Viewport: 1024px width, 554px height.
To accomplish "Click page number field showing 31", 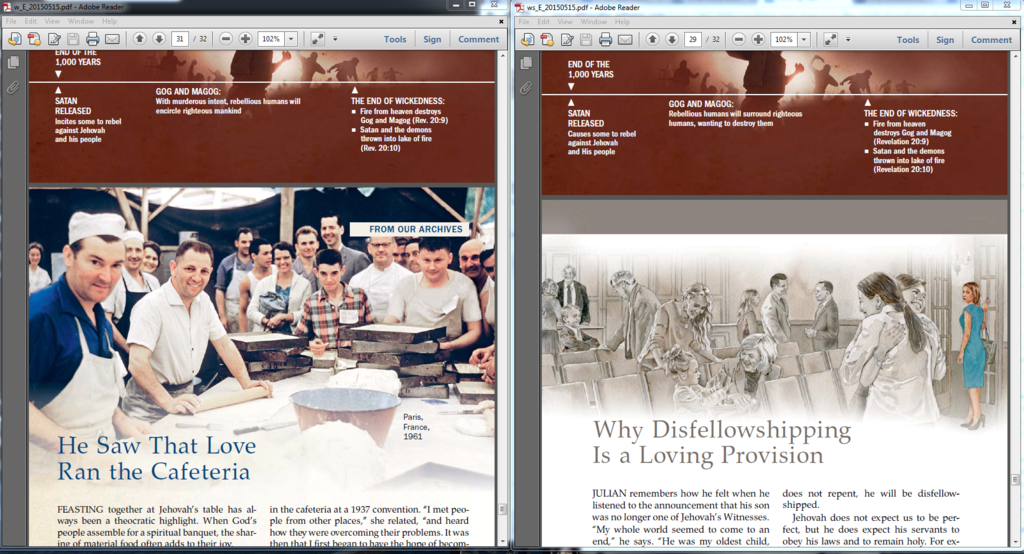I will pos(180,39).
